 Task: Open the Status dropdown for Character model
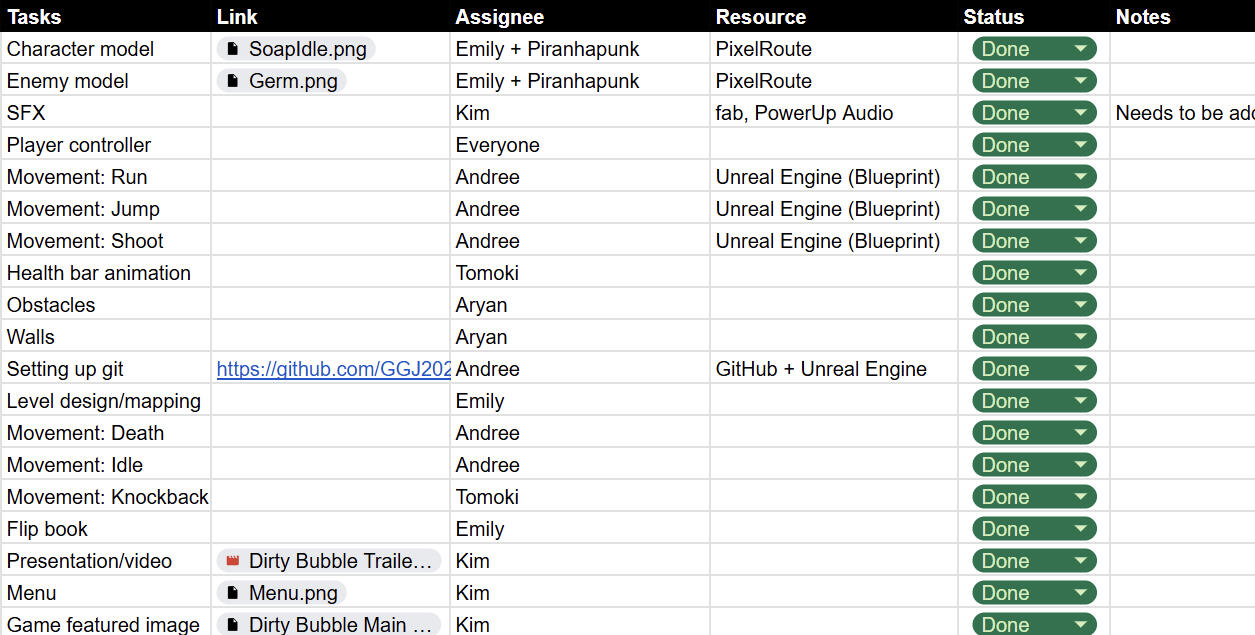pos(1080,49)
